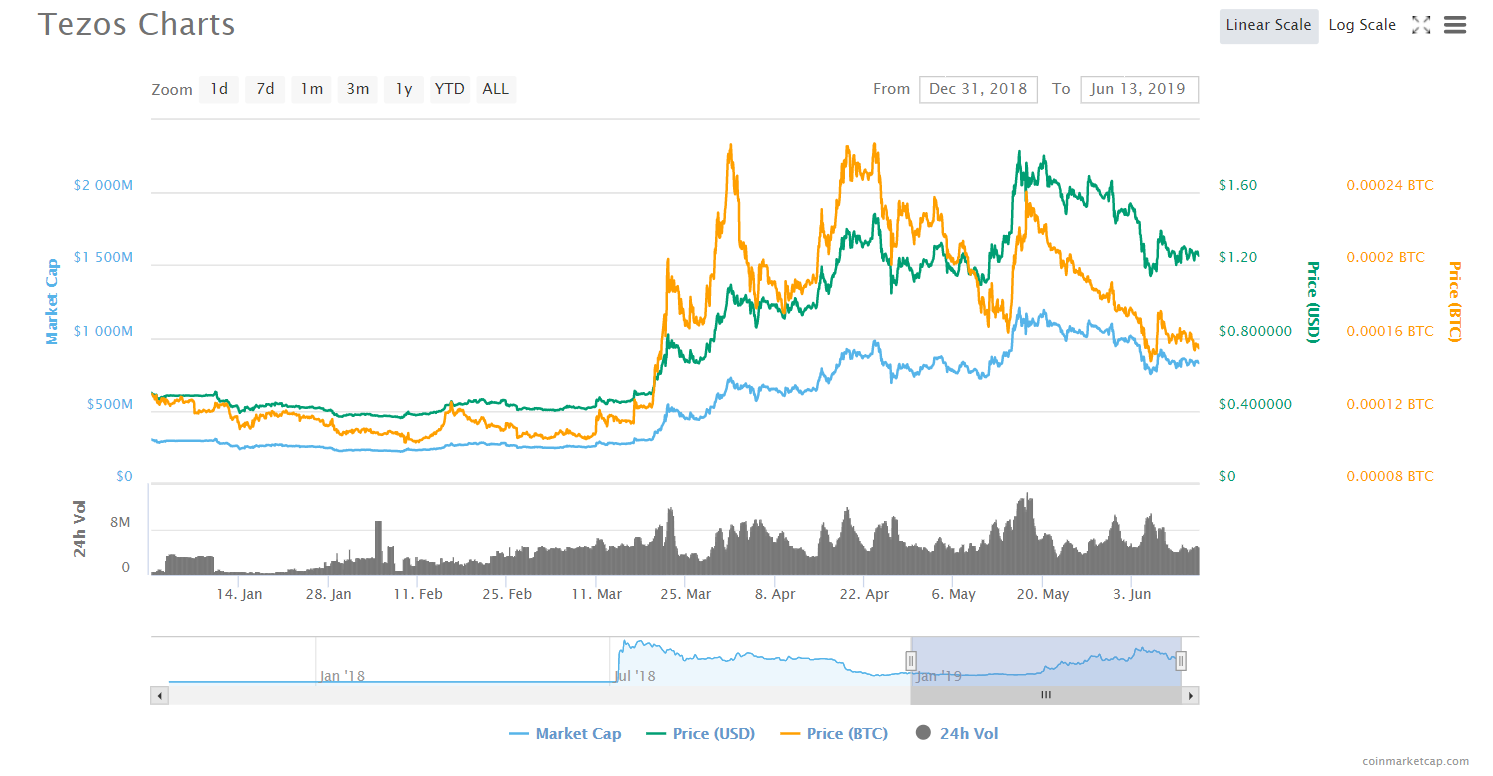Click the navigator scrollbar left arrow
This screenshot has width=1493, height=776.
point(159,695)
